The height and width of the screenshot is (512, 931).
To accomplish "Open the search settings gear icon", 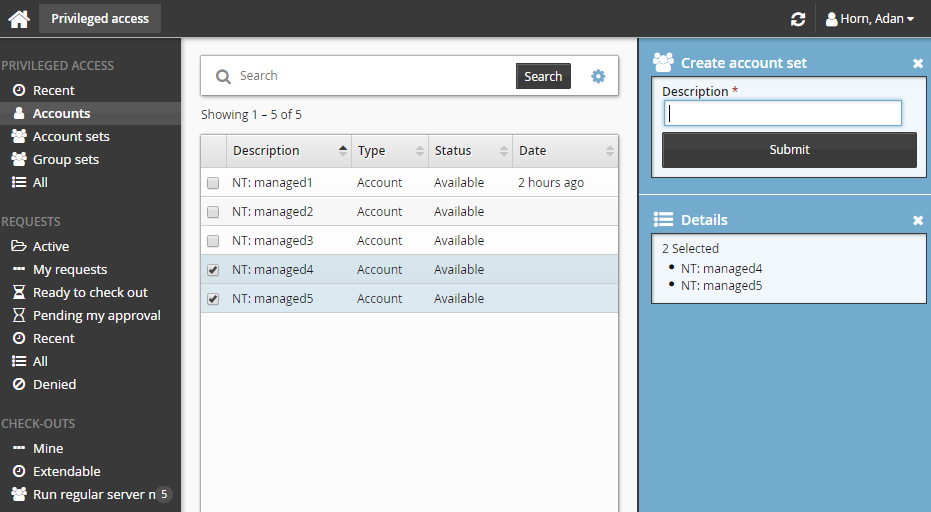I will pyautogui.click(x=598, y=76).
